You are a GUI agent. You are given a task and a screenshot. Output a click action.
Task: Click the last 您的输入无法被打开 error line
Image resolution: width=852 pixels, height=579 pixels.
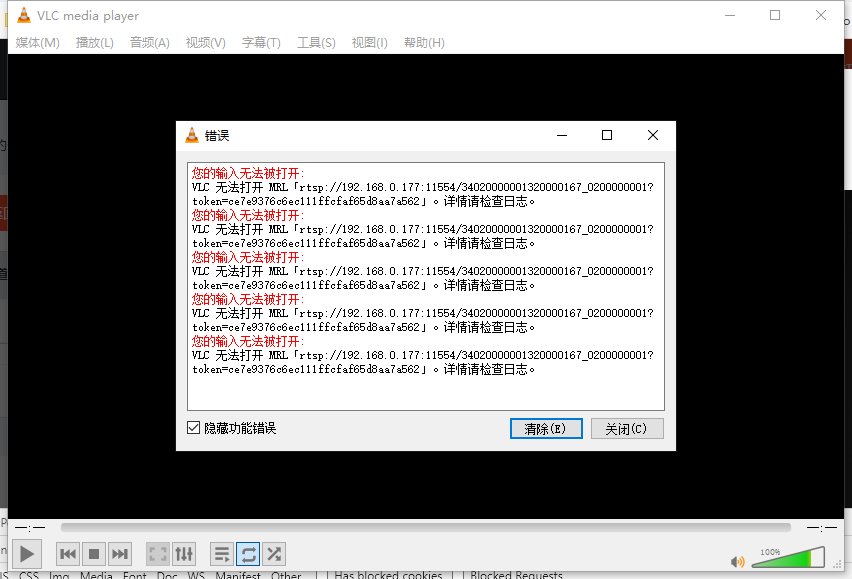[248, 341]
